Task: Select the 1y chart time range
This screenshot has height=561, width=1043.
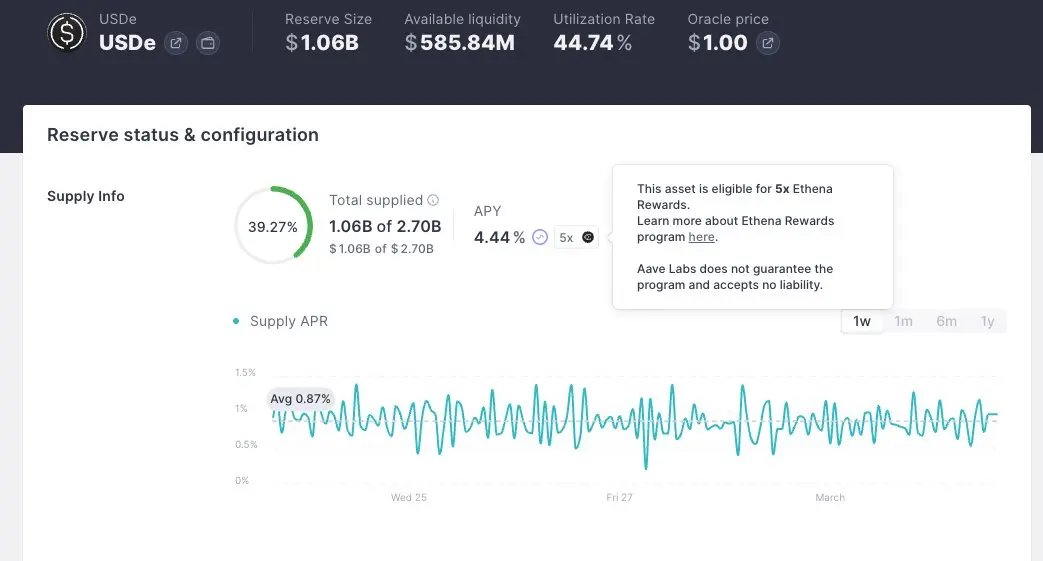Action: [987, 321]
